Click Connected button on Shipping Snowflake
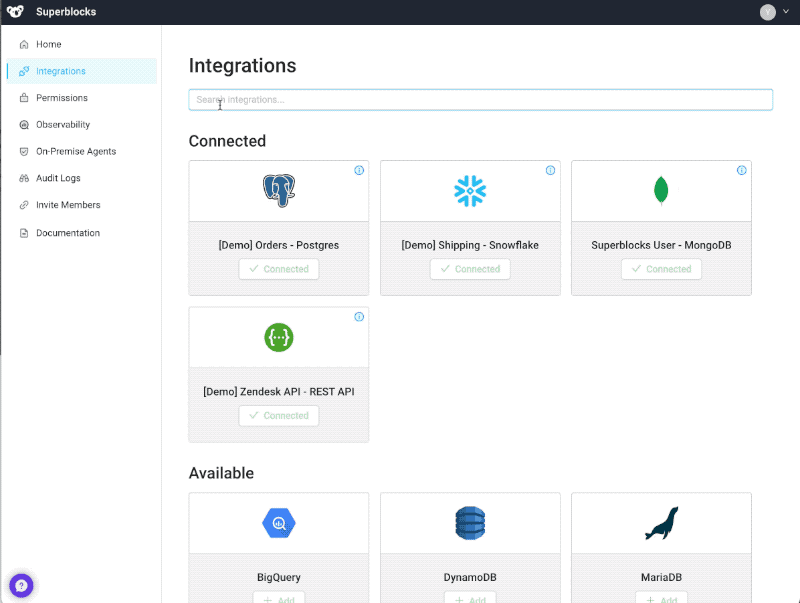 tap(470, 269)
